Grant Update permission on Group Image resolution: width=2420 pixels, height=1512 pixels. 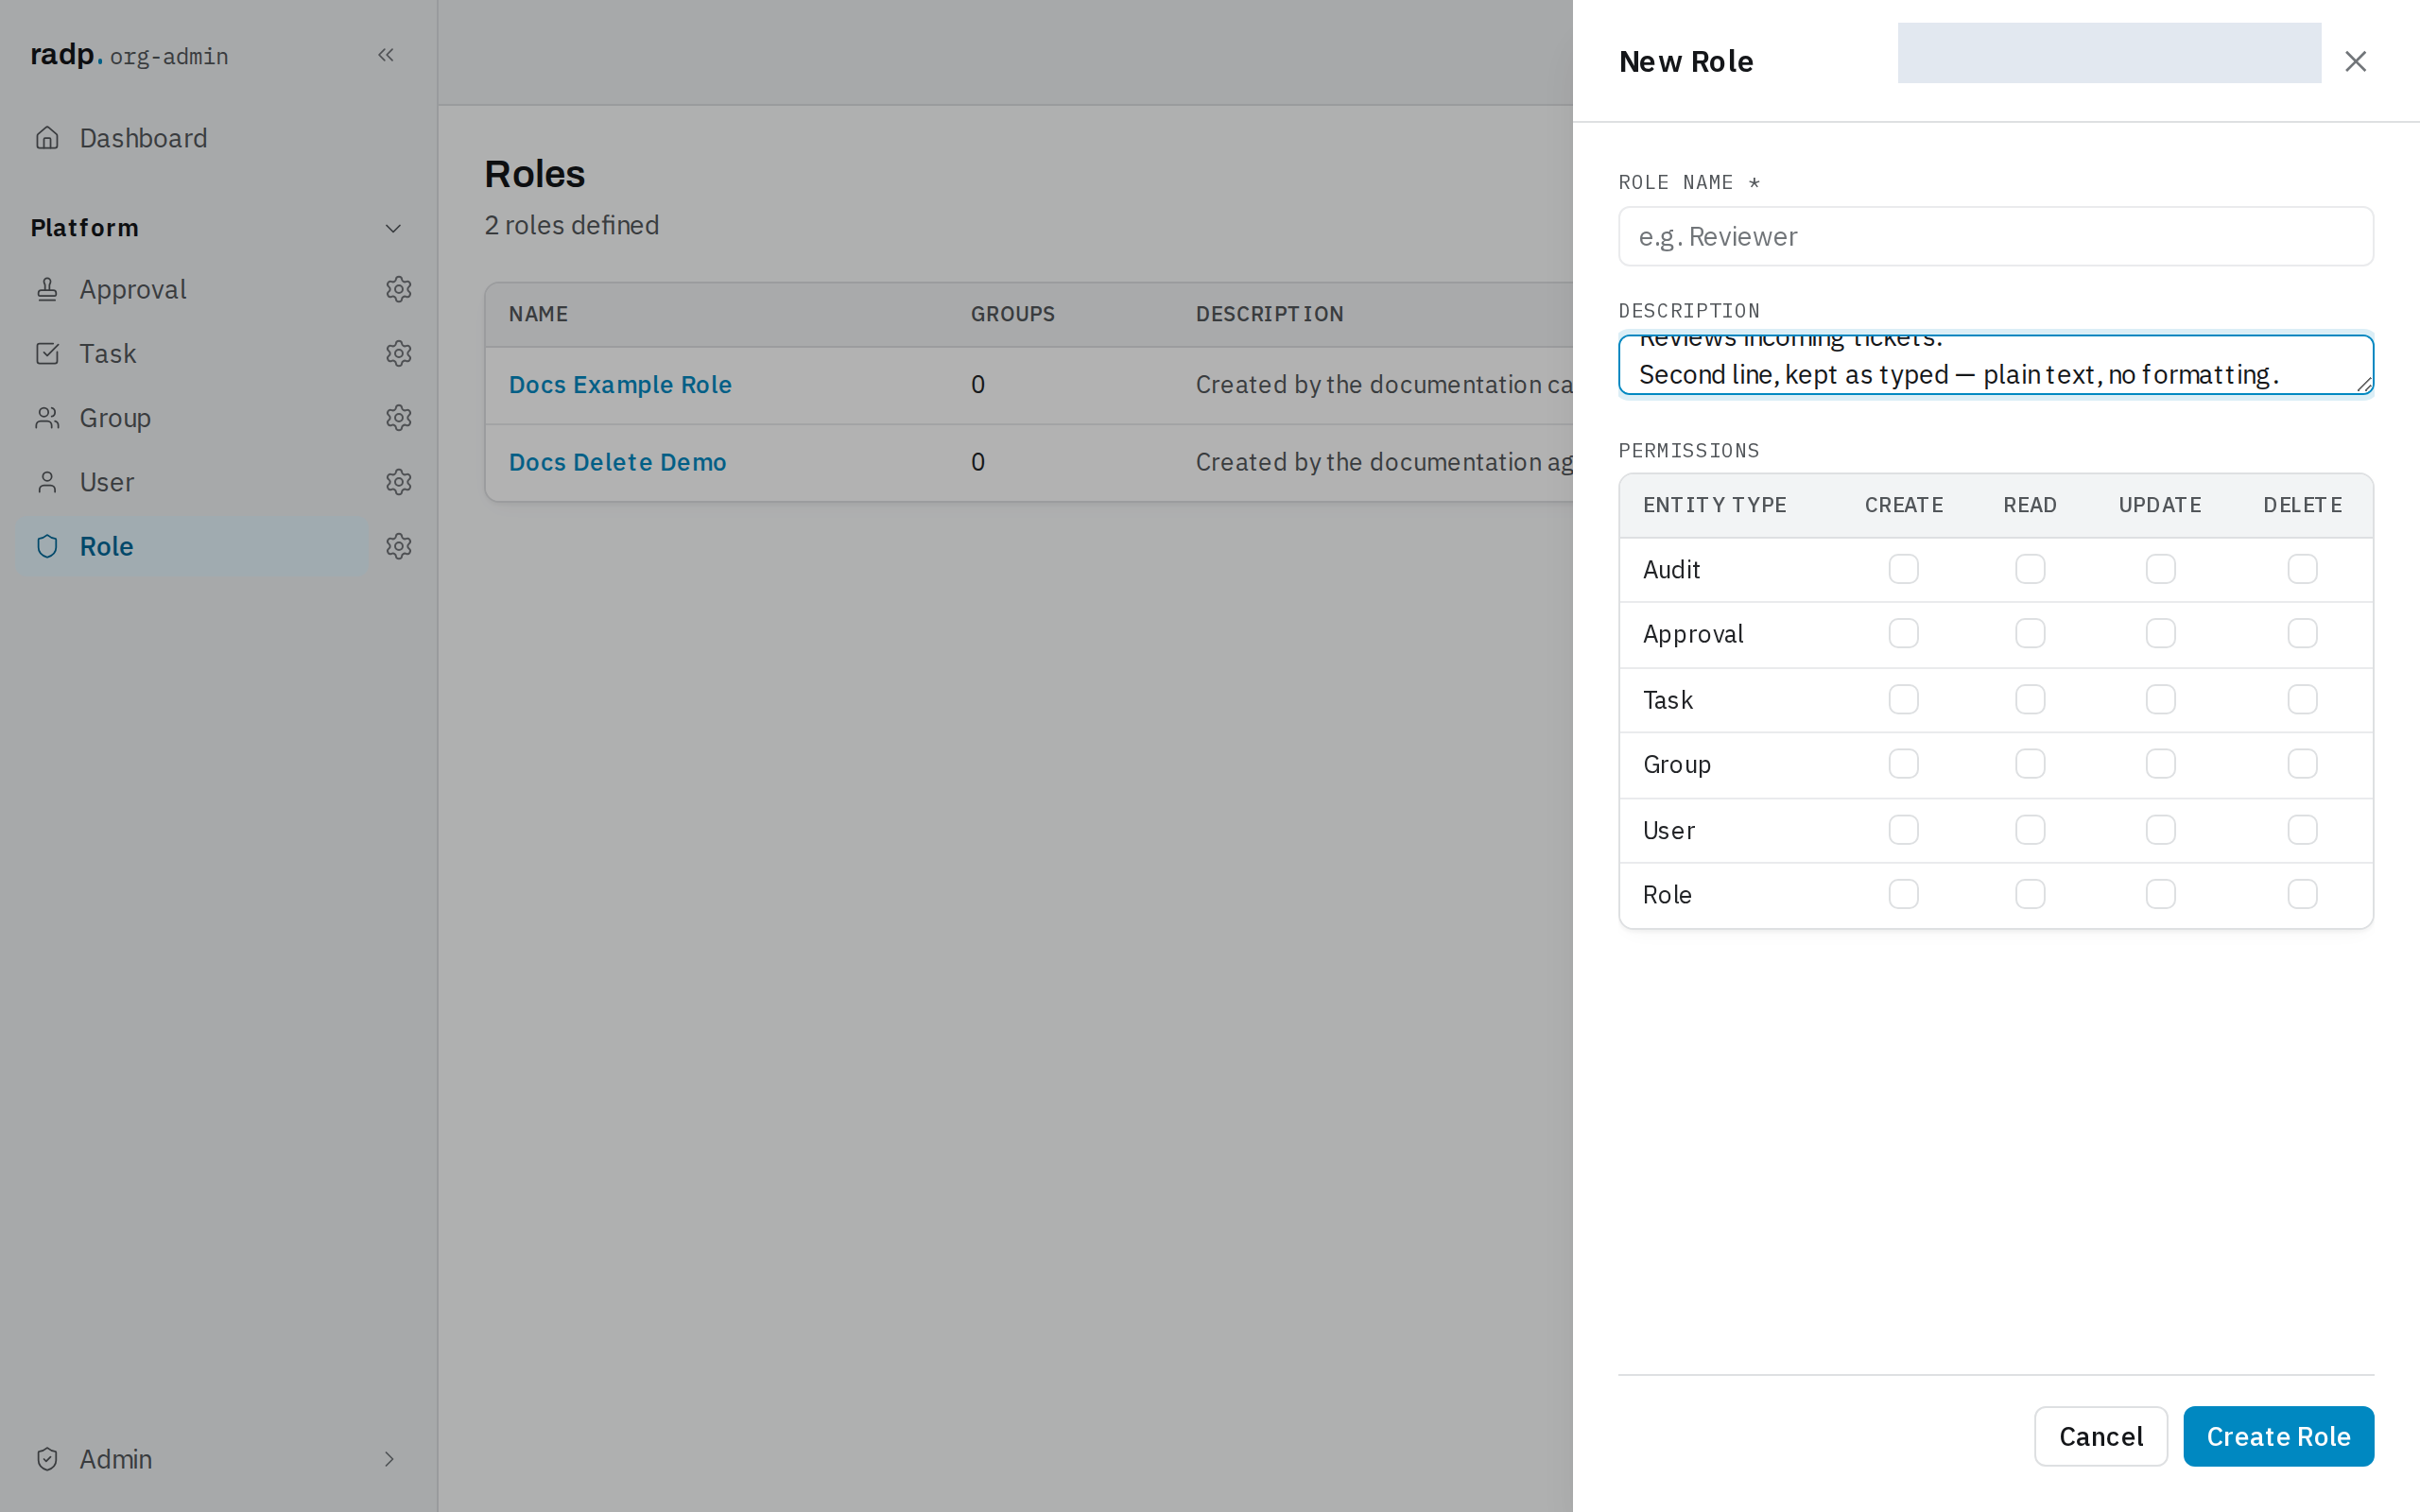pos(2160,764)
